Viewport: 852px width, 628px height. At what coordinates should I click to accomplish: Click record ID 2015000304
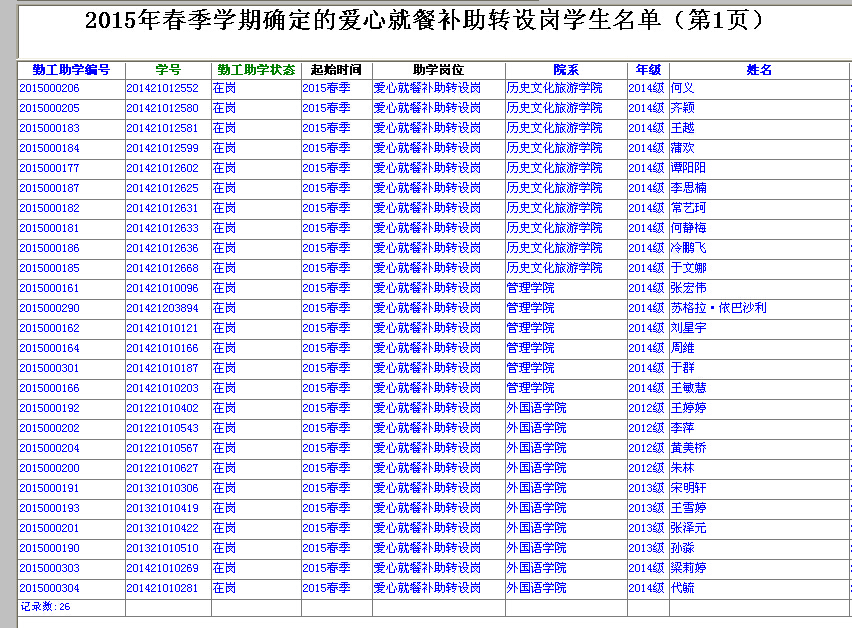(x=49, y=588)
